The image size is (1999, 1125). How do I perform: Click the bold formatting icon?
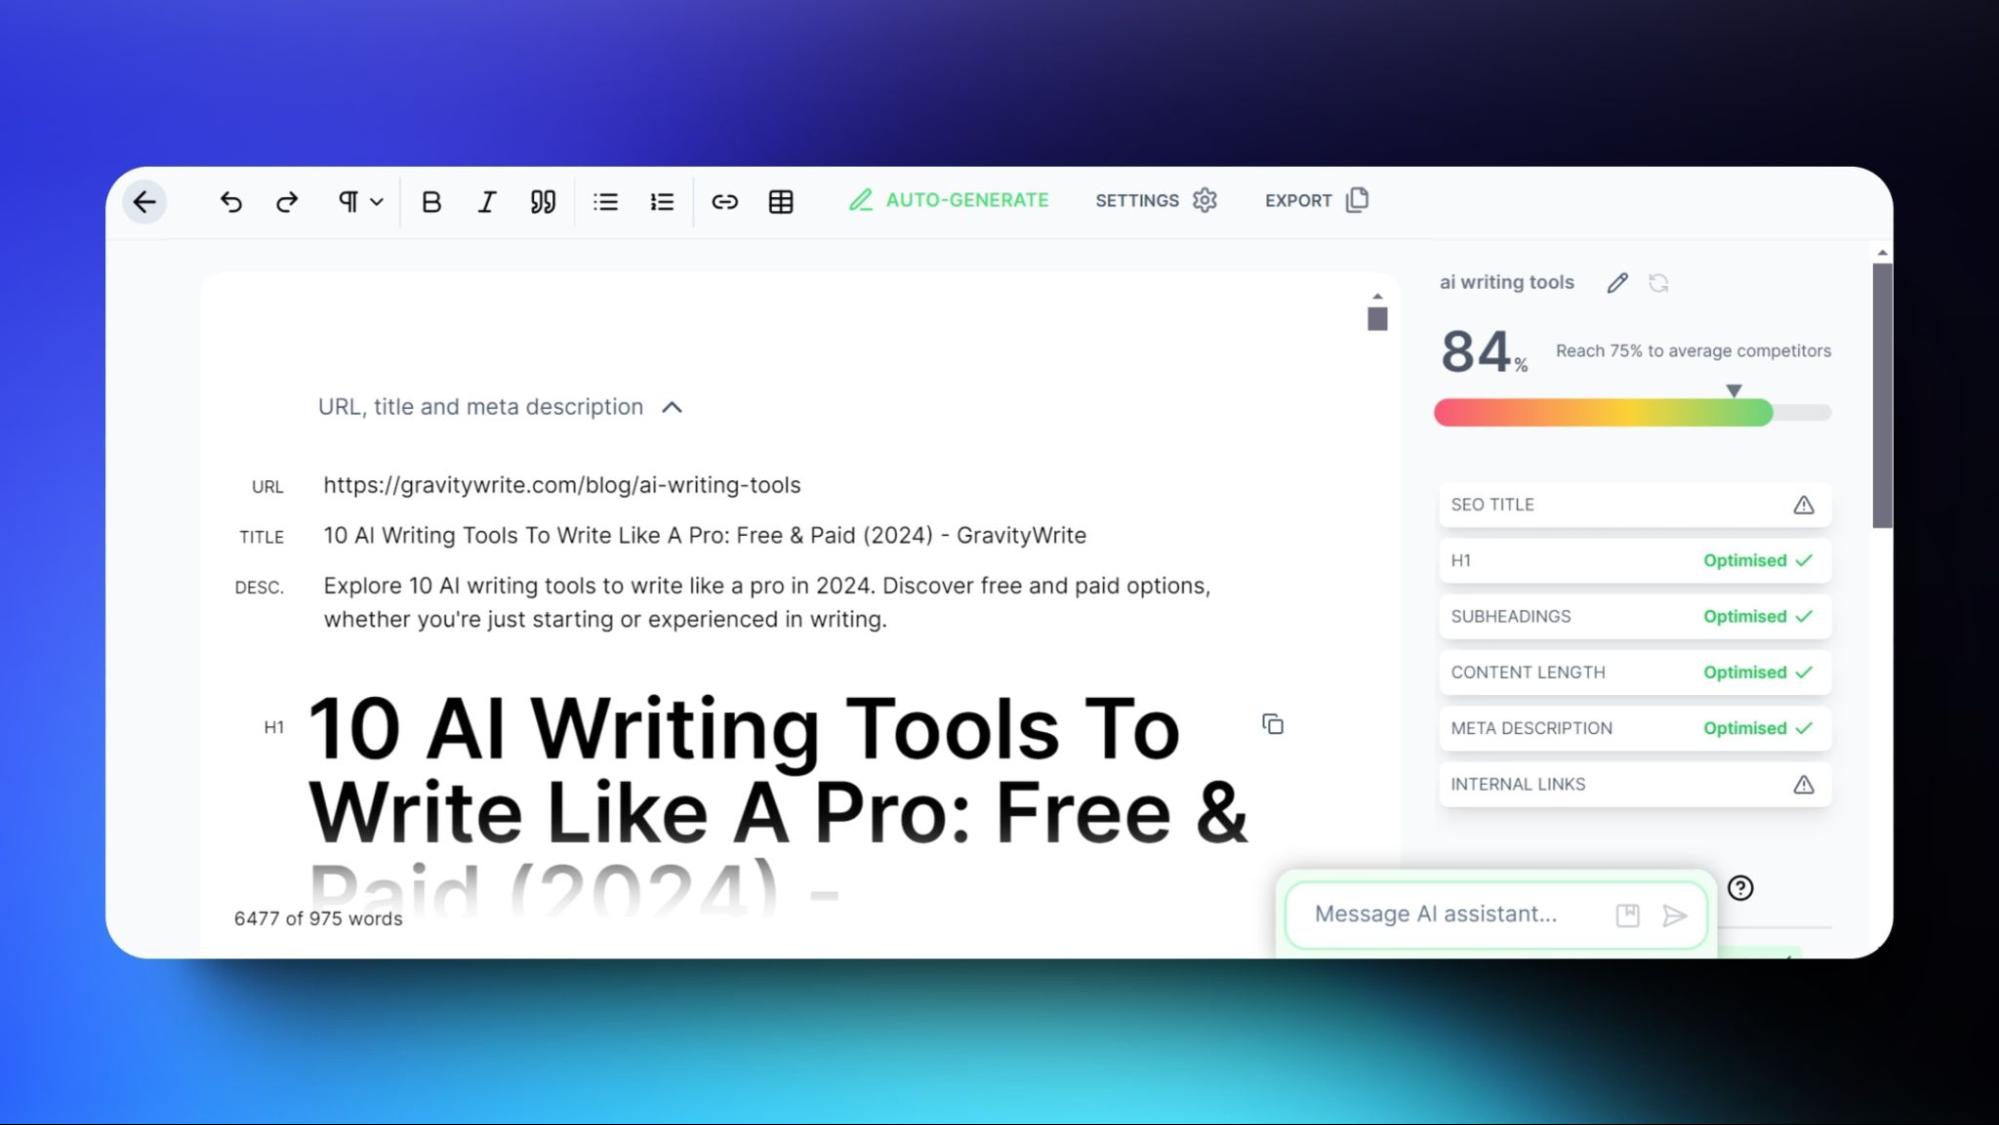(430, 202)
